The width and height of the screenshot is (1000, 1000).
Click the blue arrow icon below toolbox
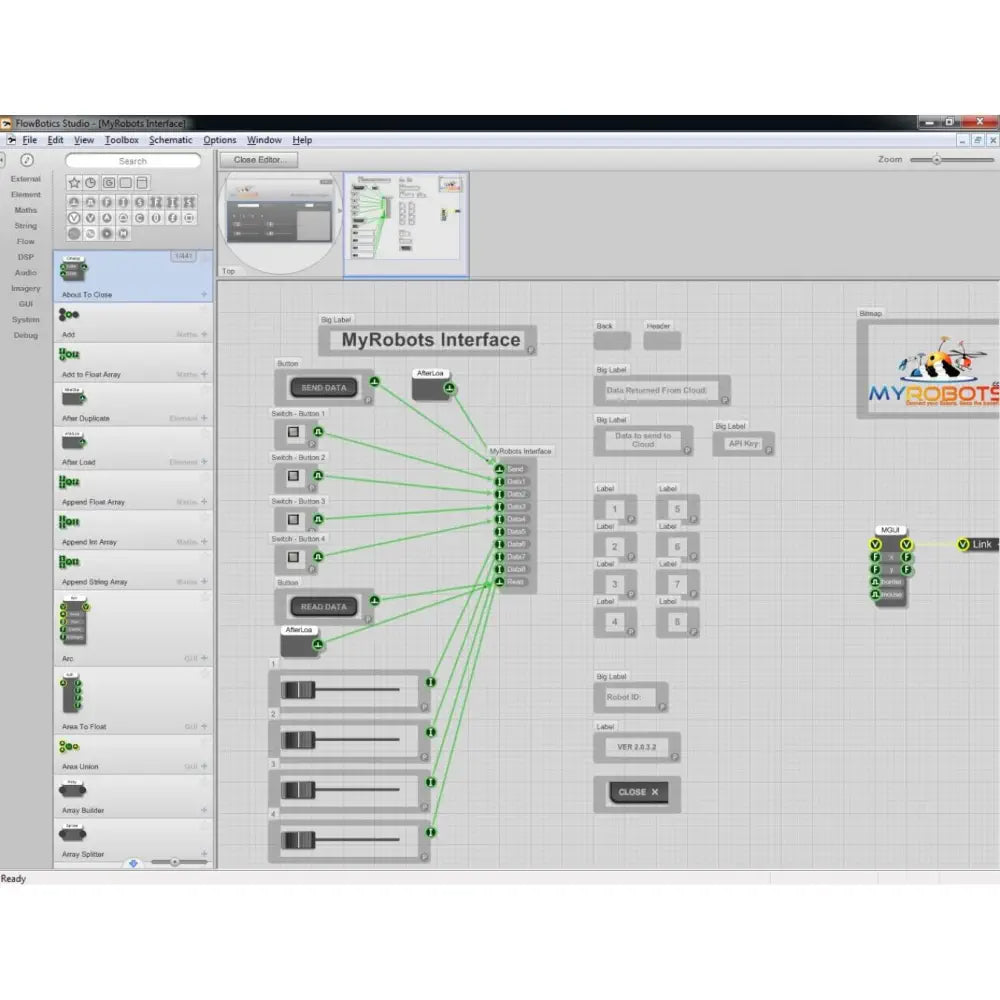(x=133, y=863)
